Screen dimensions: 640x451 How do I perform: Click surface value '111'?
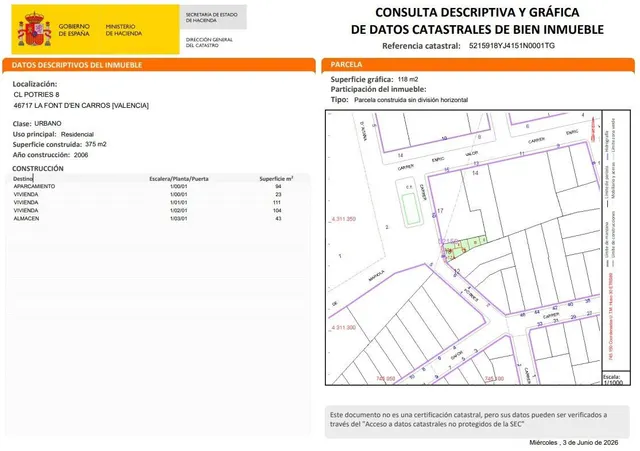[x=277, y=202]
